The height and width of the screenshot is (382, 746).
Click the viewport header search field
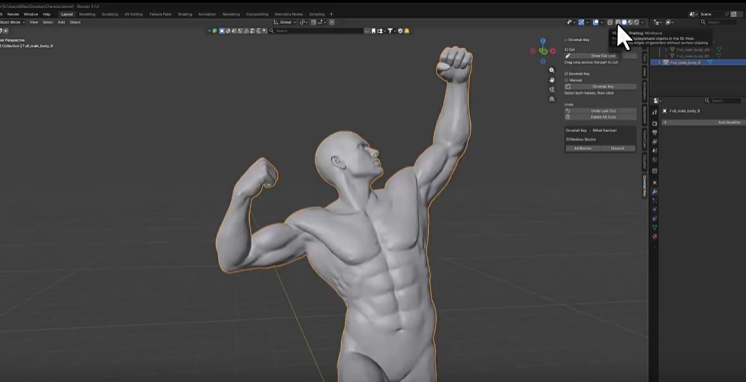point(319,31)
